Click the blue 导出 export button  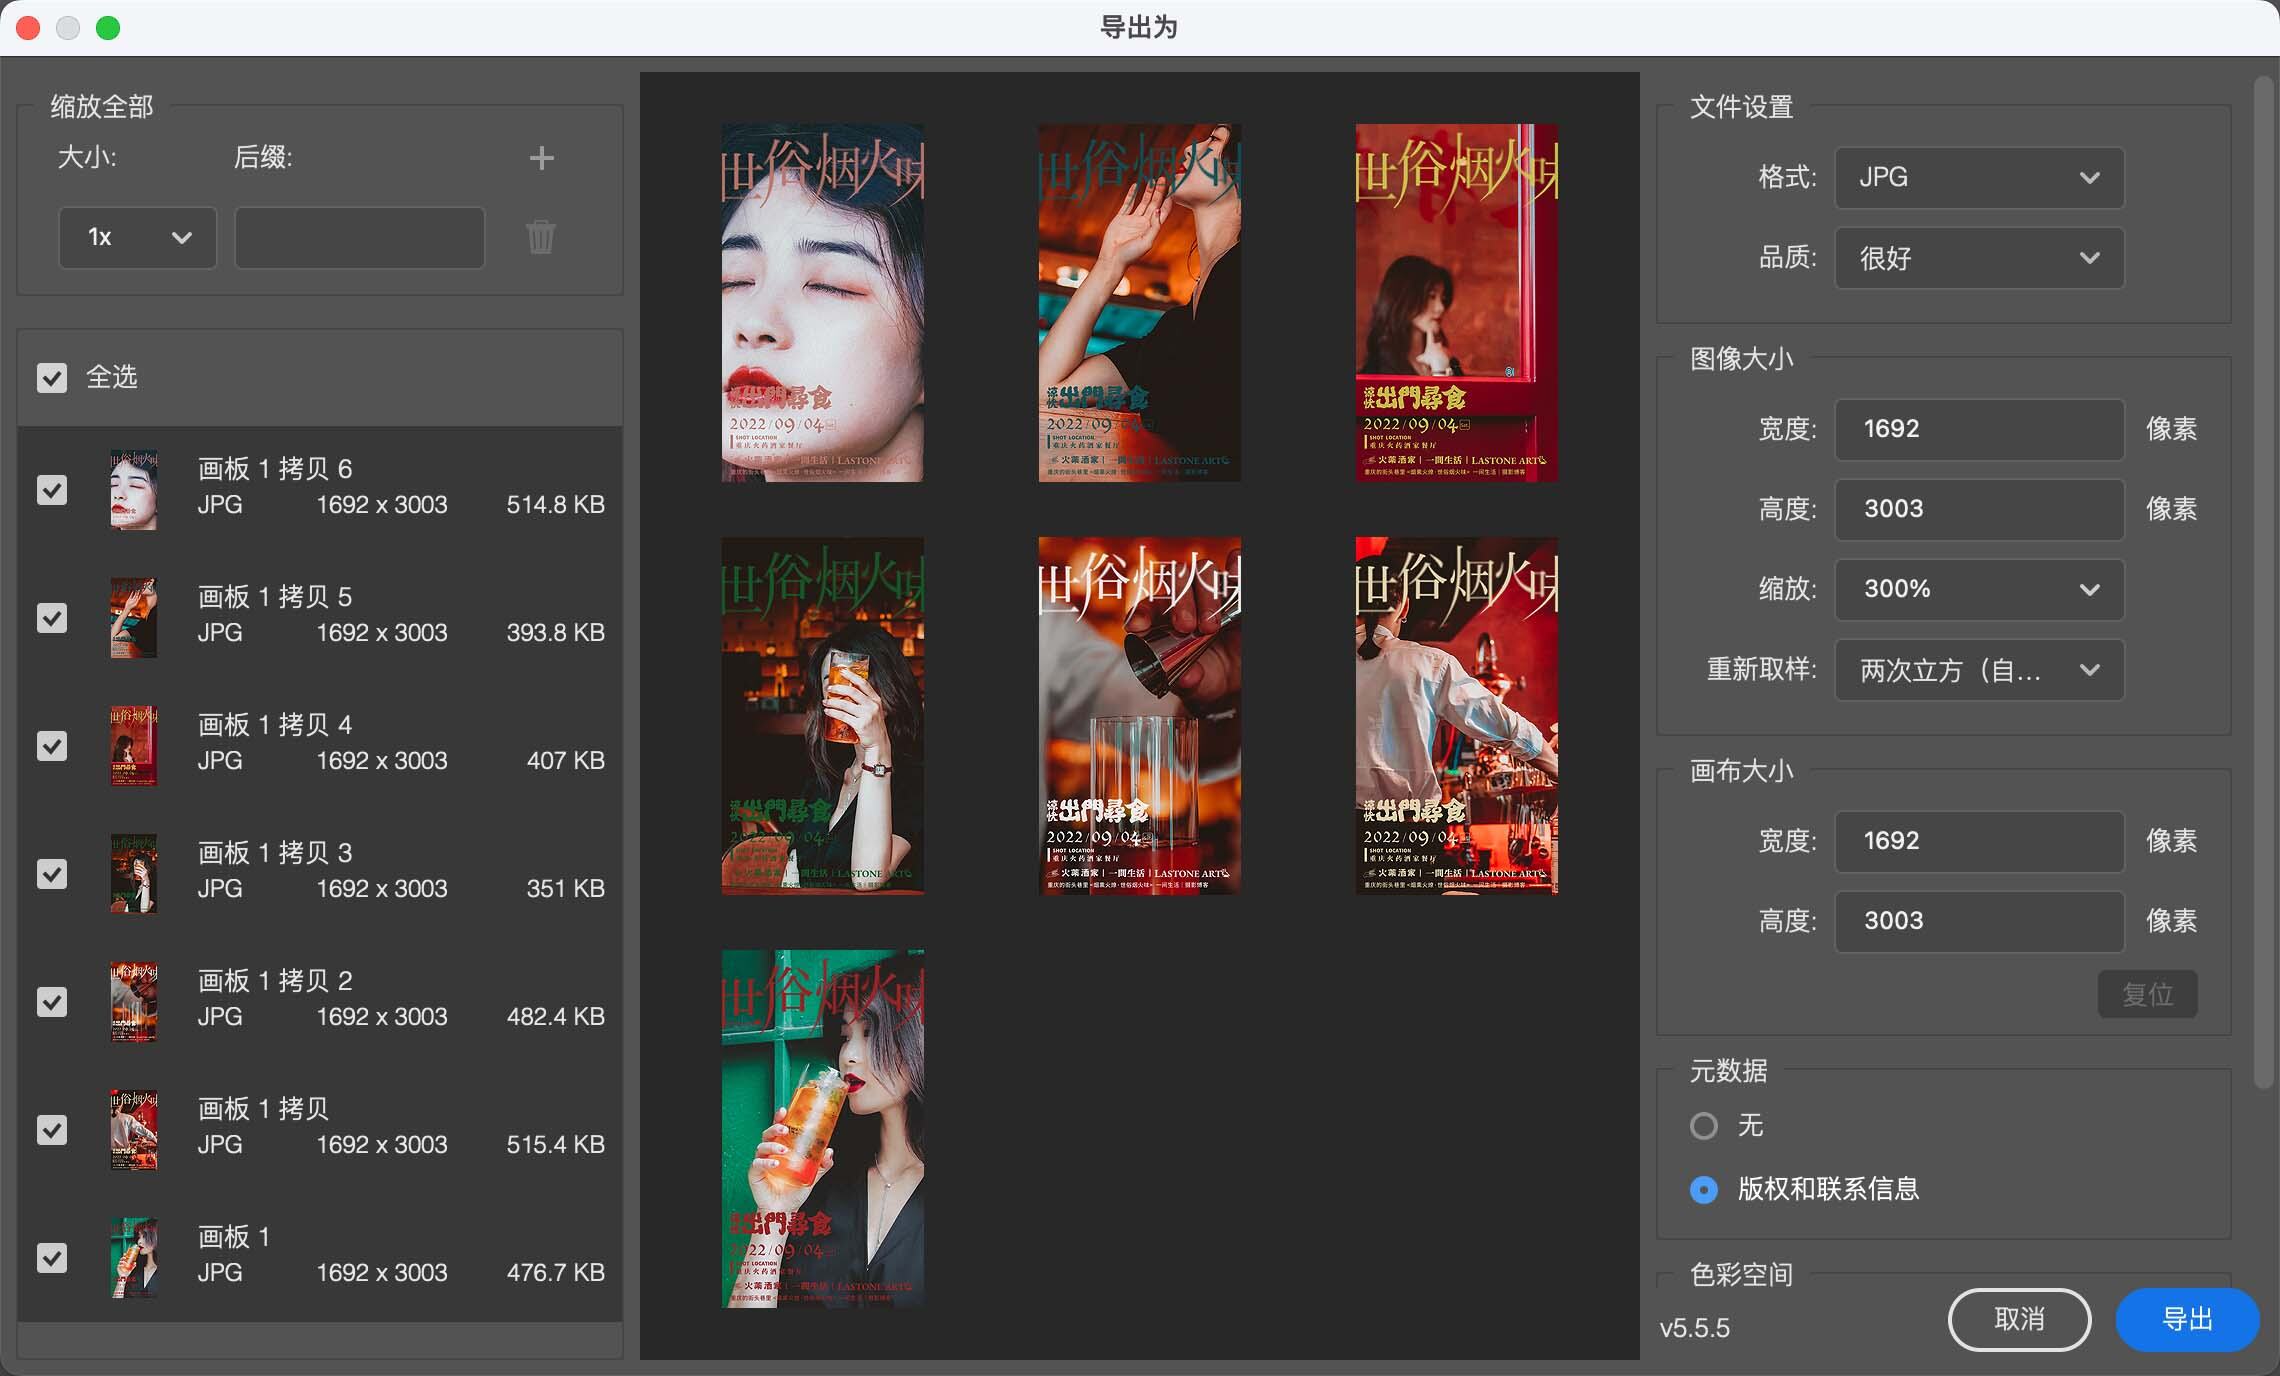[2186, 1320]
